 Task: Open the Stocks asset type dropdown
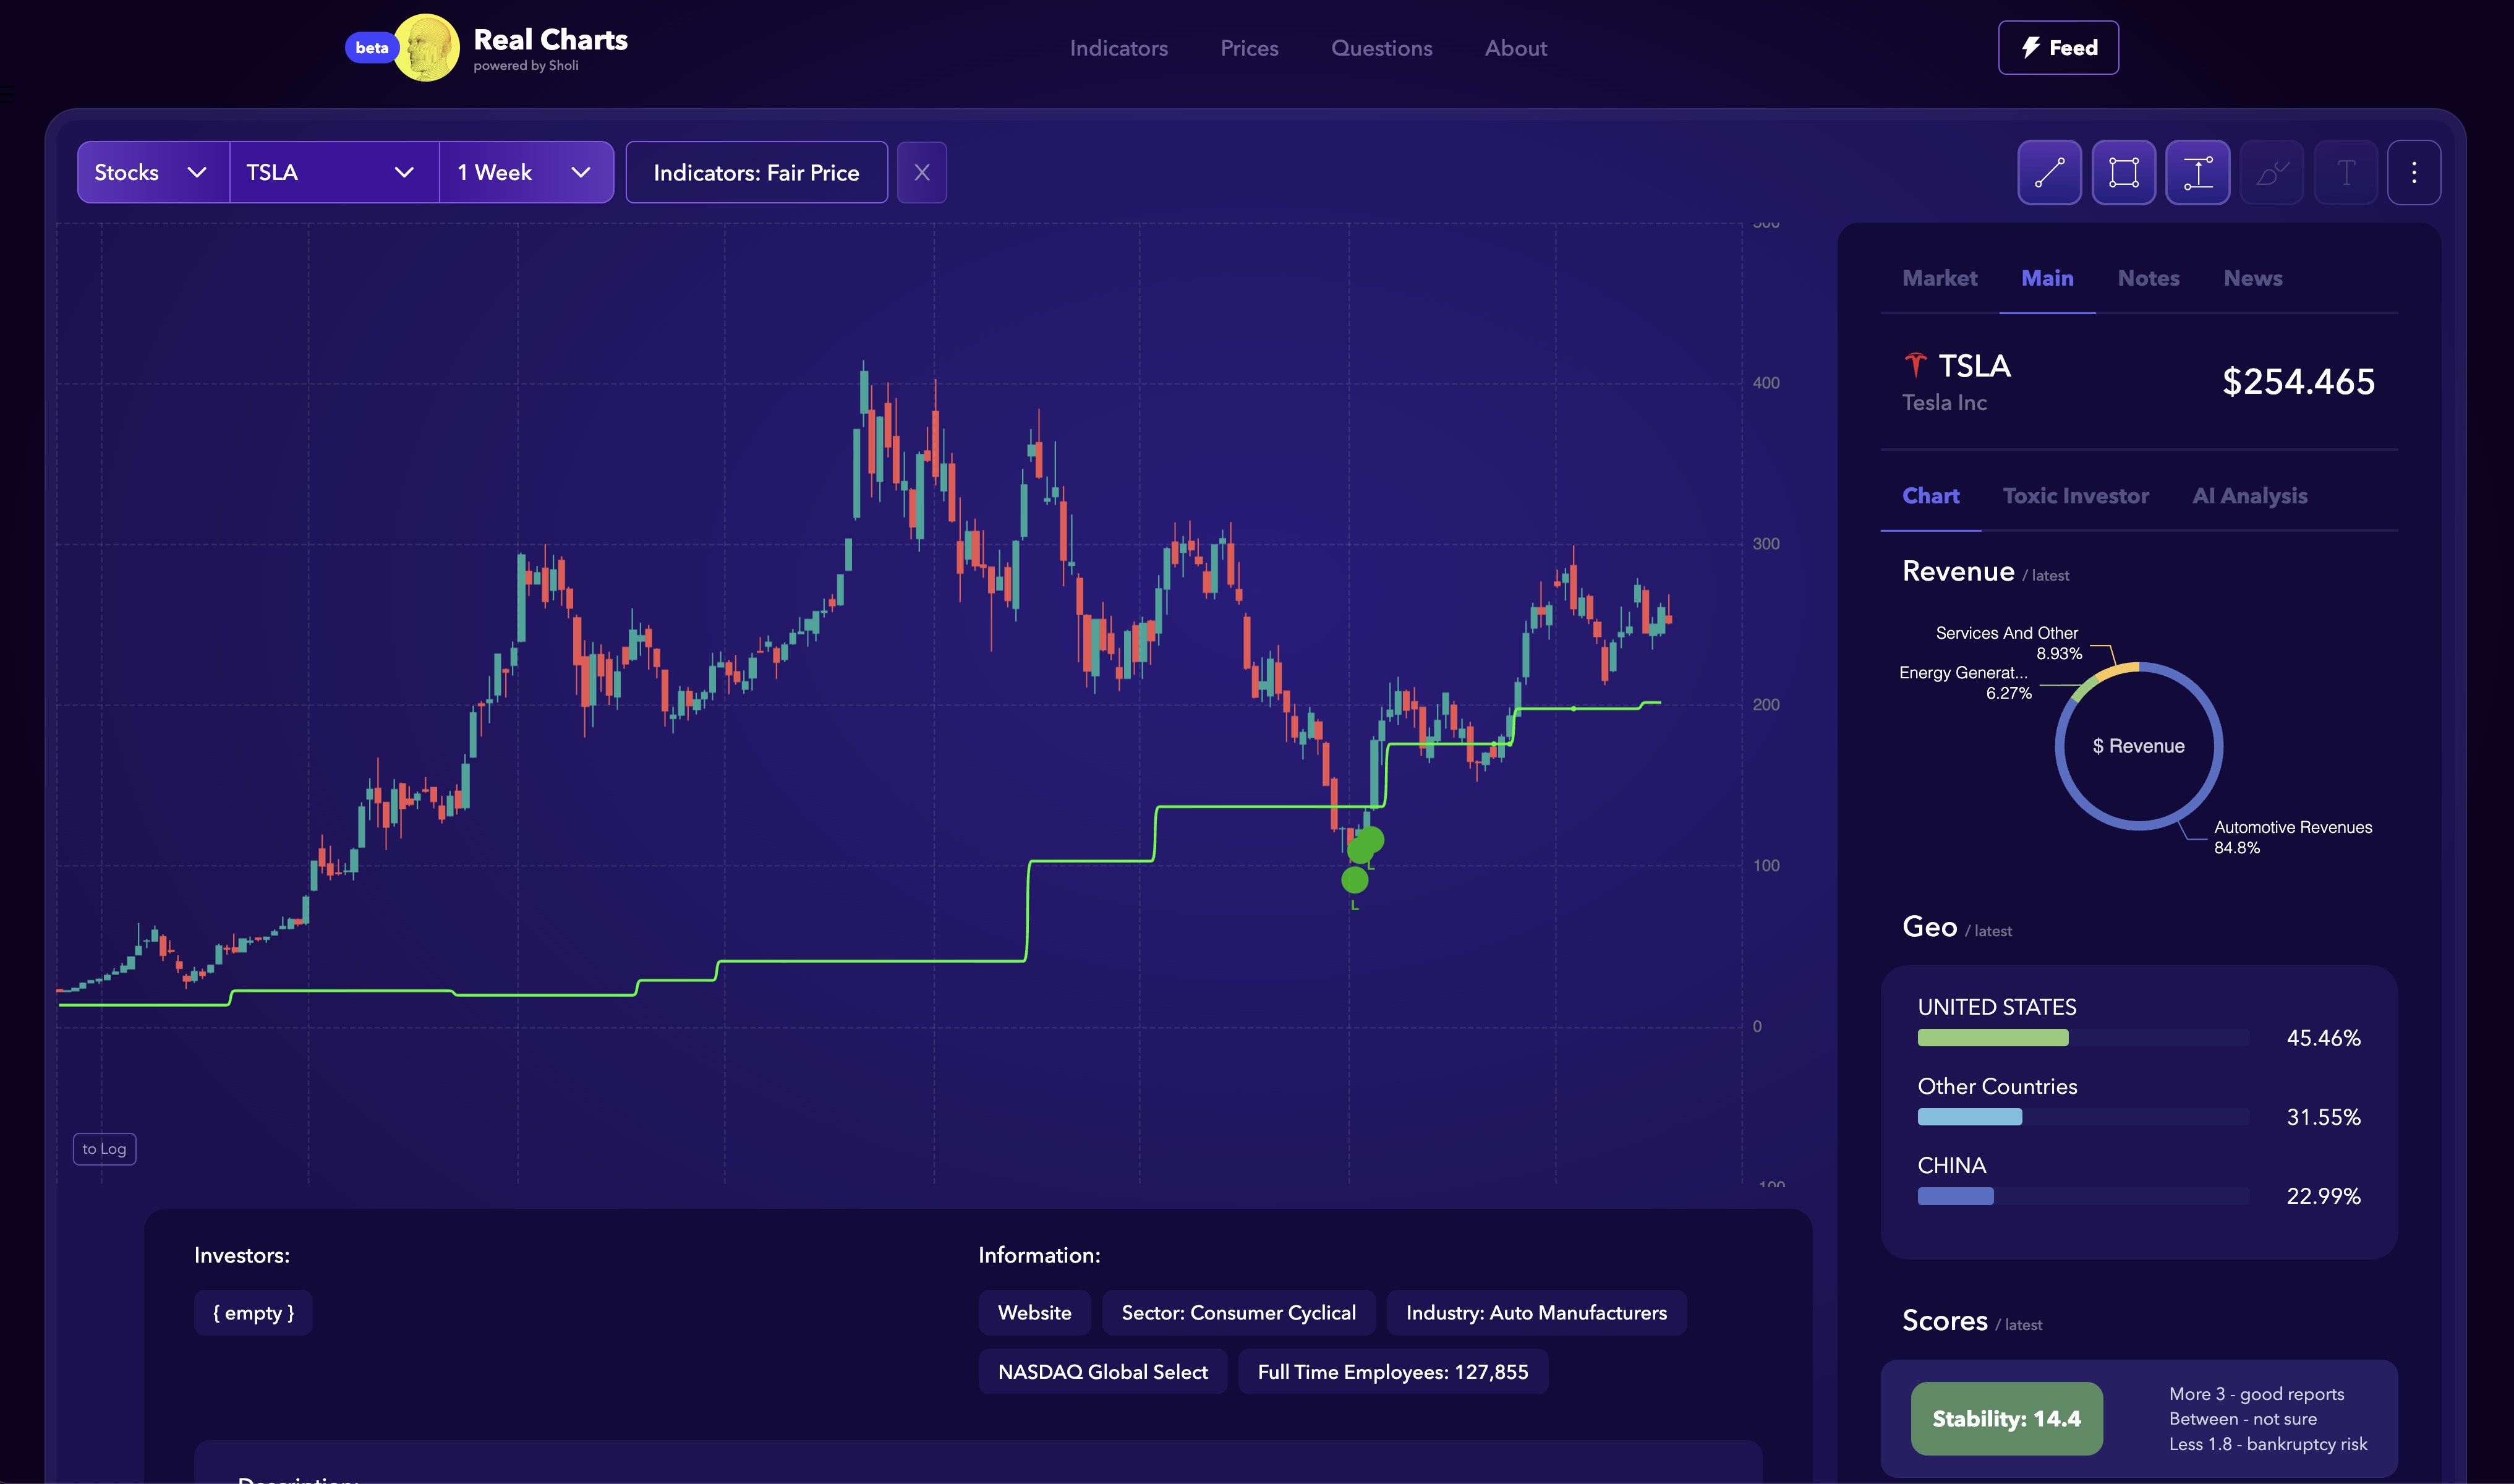click(153, 173)
